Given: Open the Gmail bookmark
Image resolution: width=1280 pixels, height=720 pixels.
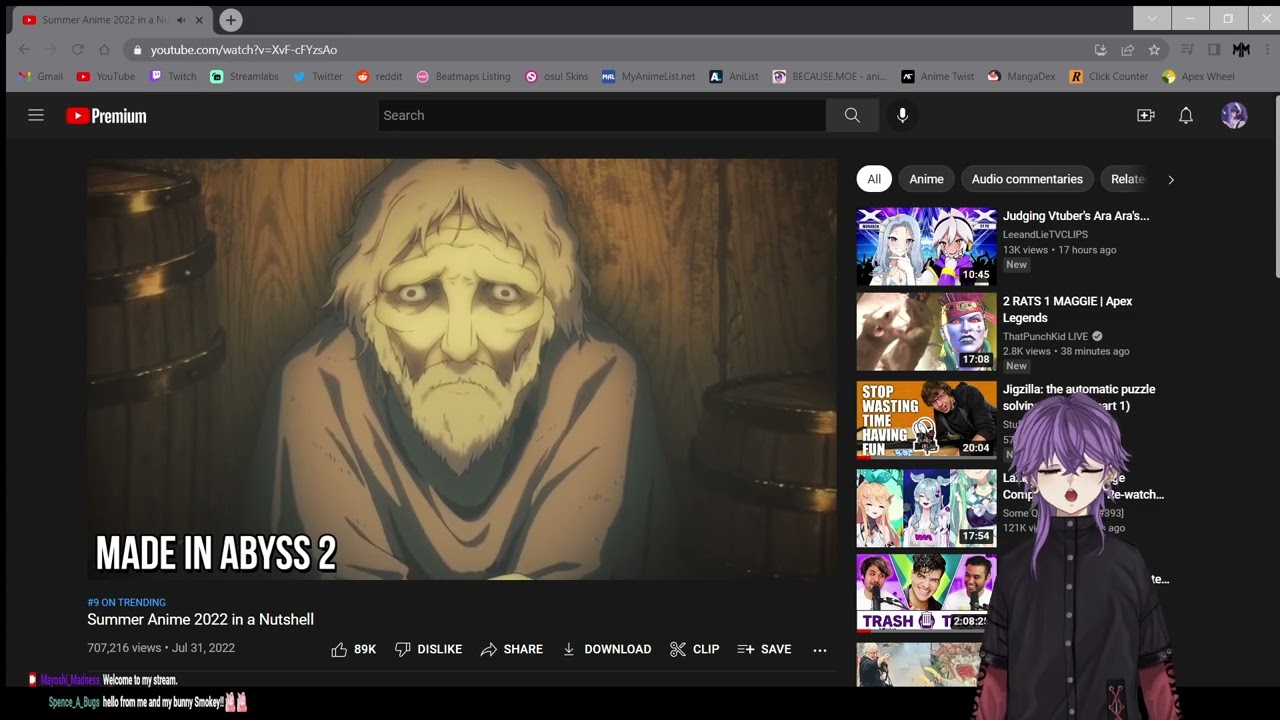Looking at the screenshot, I should tap(41, 76).
